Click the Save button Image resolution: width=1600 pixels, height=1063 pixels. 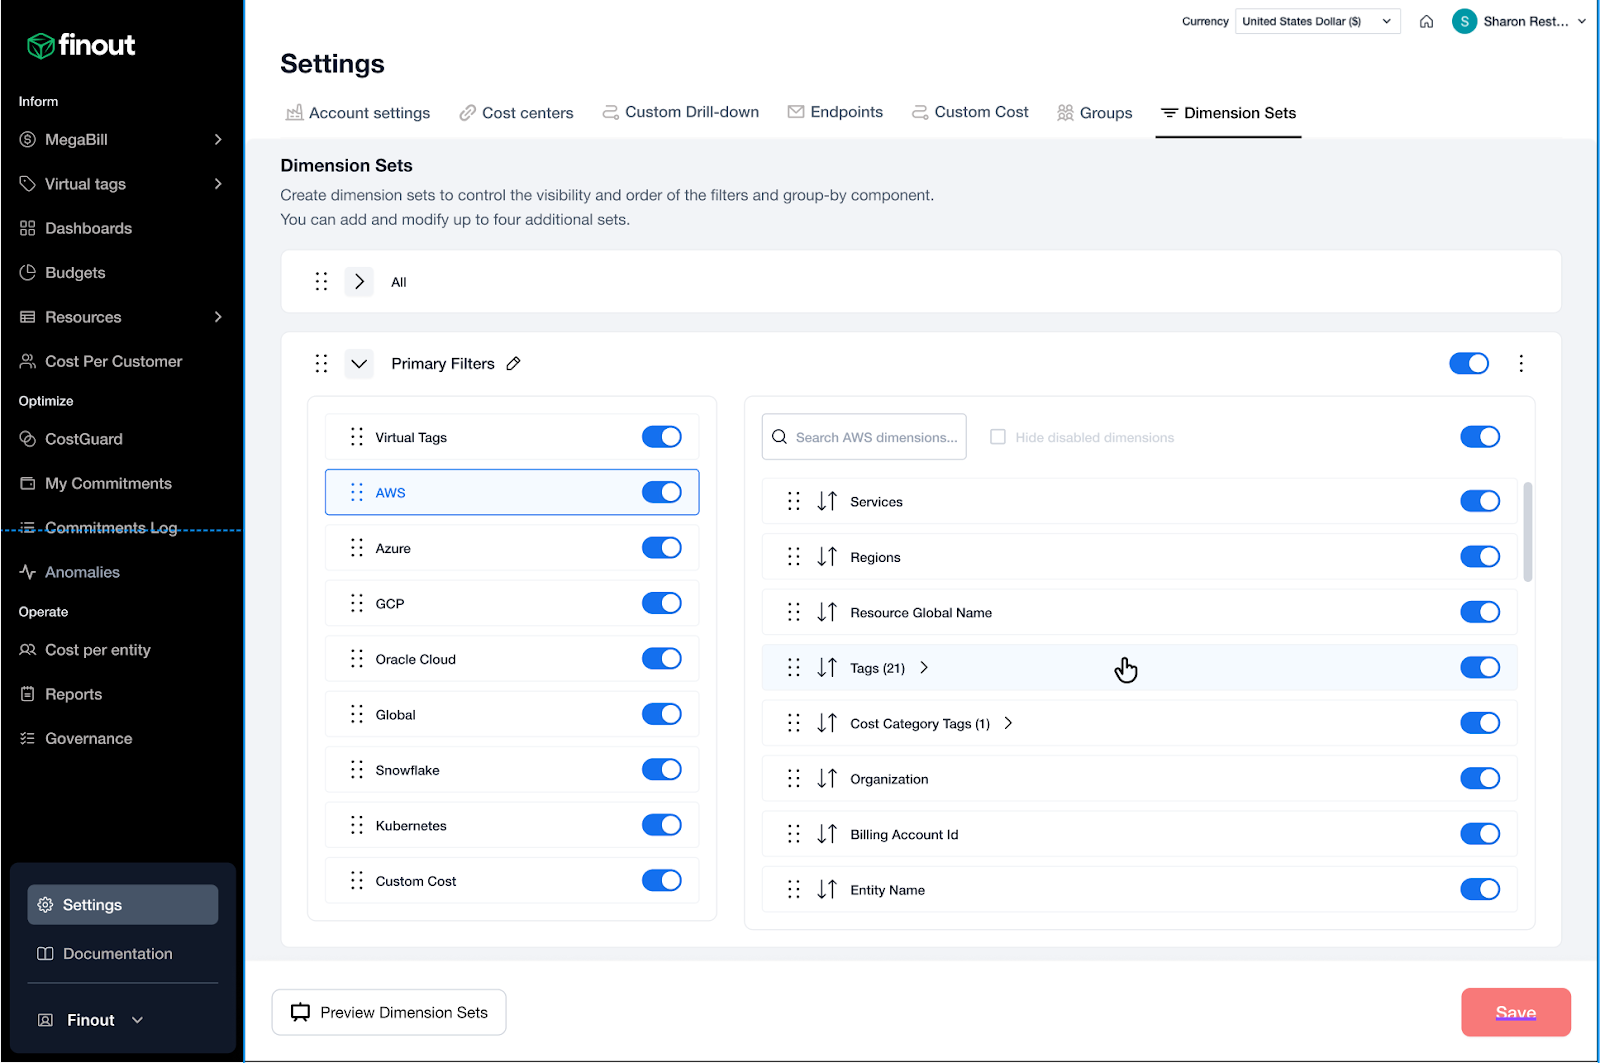pos(1515,1012)
